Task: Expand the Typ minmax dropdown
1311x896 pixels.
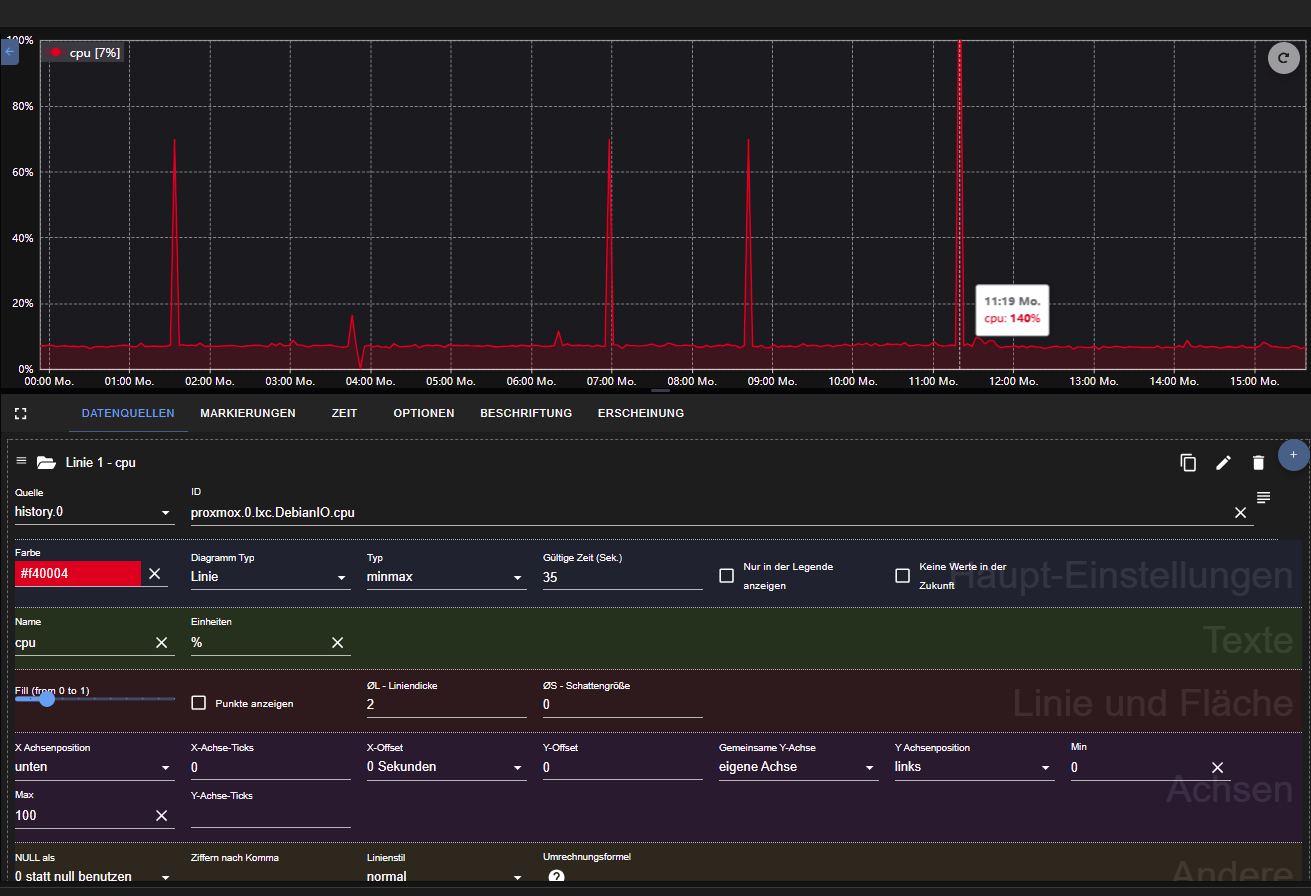Action: (446, 577)
